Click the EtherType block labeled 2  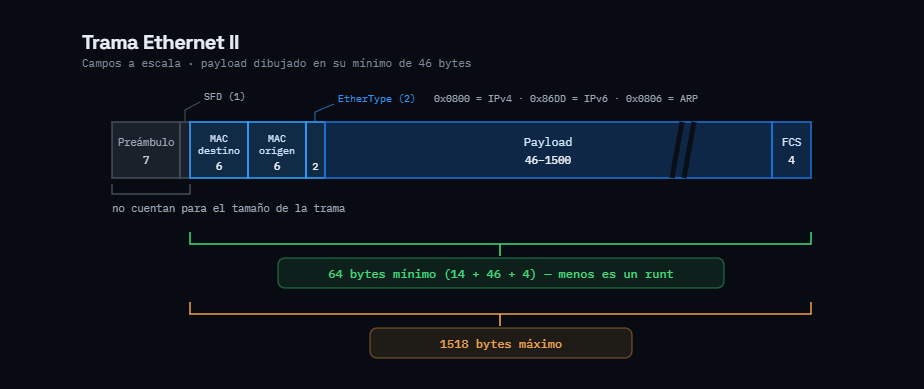[315, 150]
